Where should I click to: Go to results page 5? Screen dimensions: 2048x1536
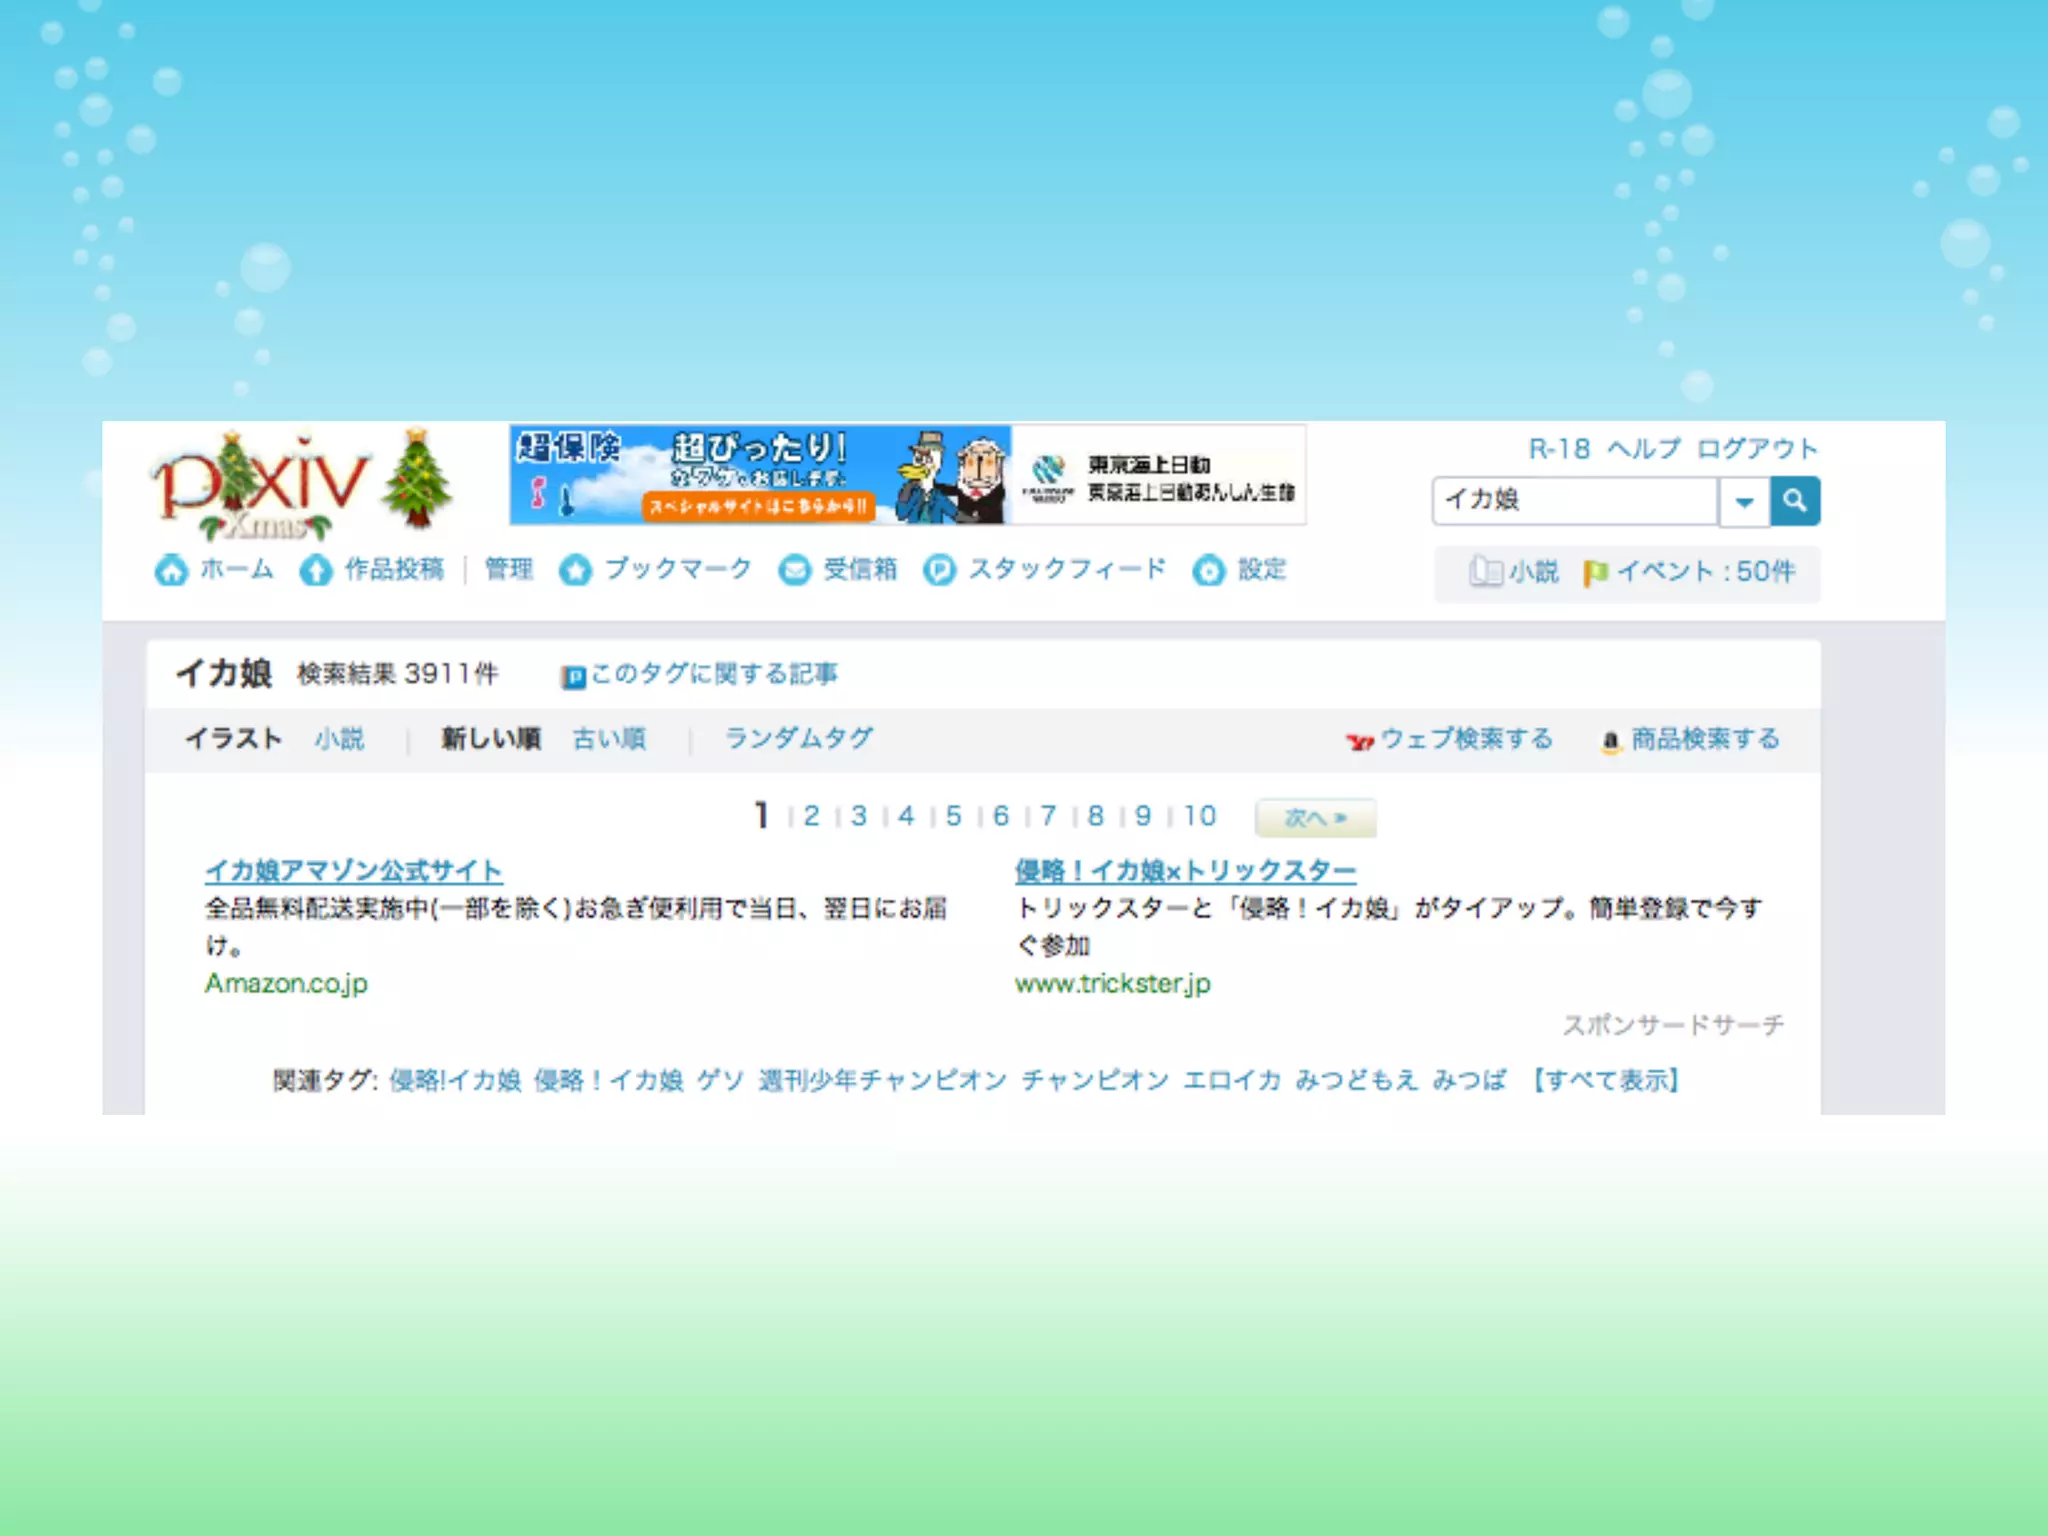(x=953, y=817)
